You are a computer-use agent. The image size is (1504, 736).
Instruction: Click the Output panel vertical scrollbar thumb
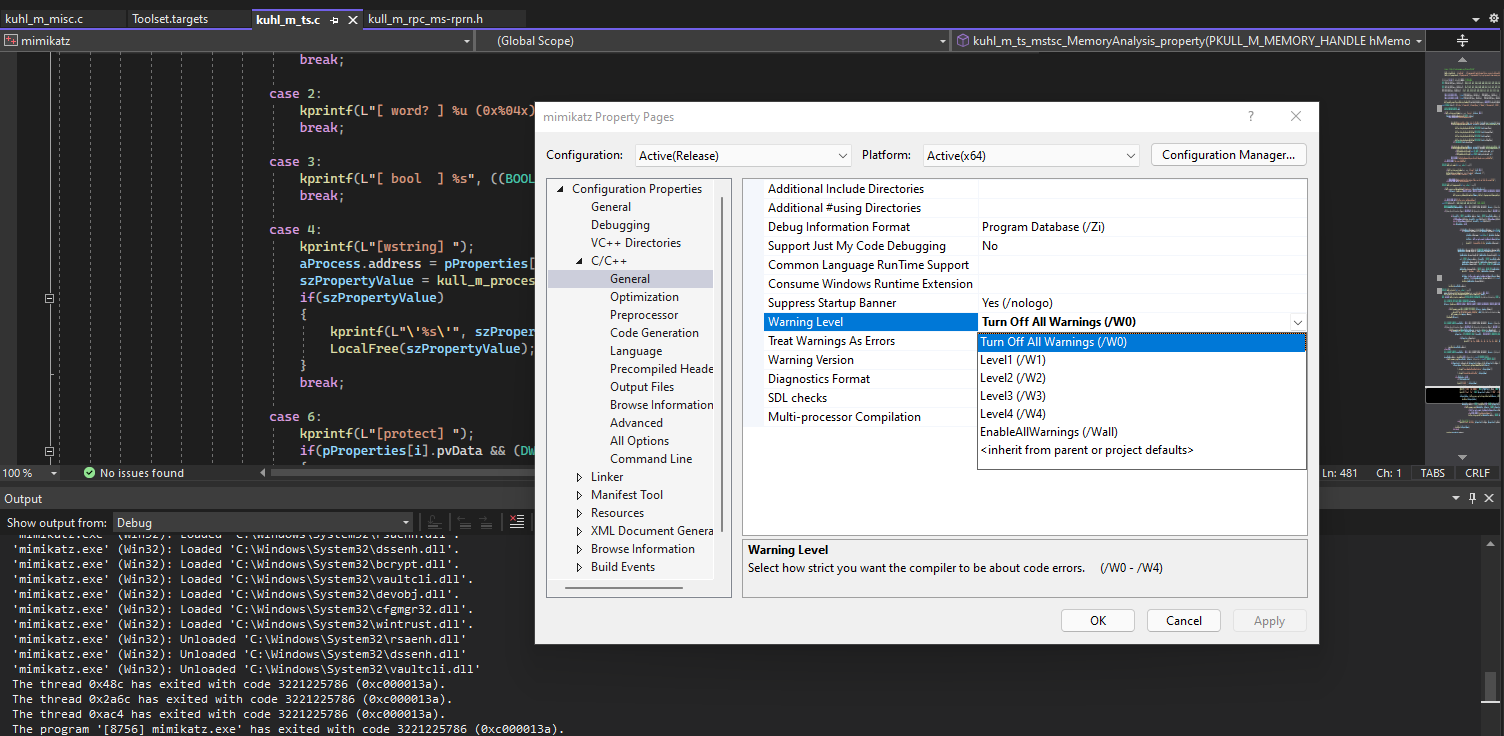[1490, 686]
